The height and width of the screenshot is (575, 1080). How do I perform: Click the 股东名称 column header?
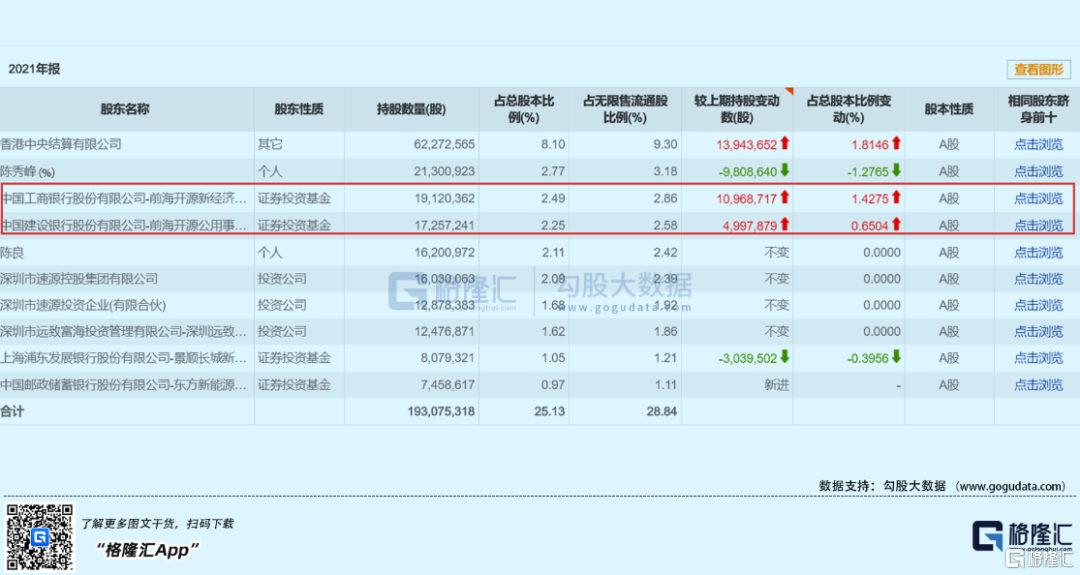[125, 109]
